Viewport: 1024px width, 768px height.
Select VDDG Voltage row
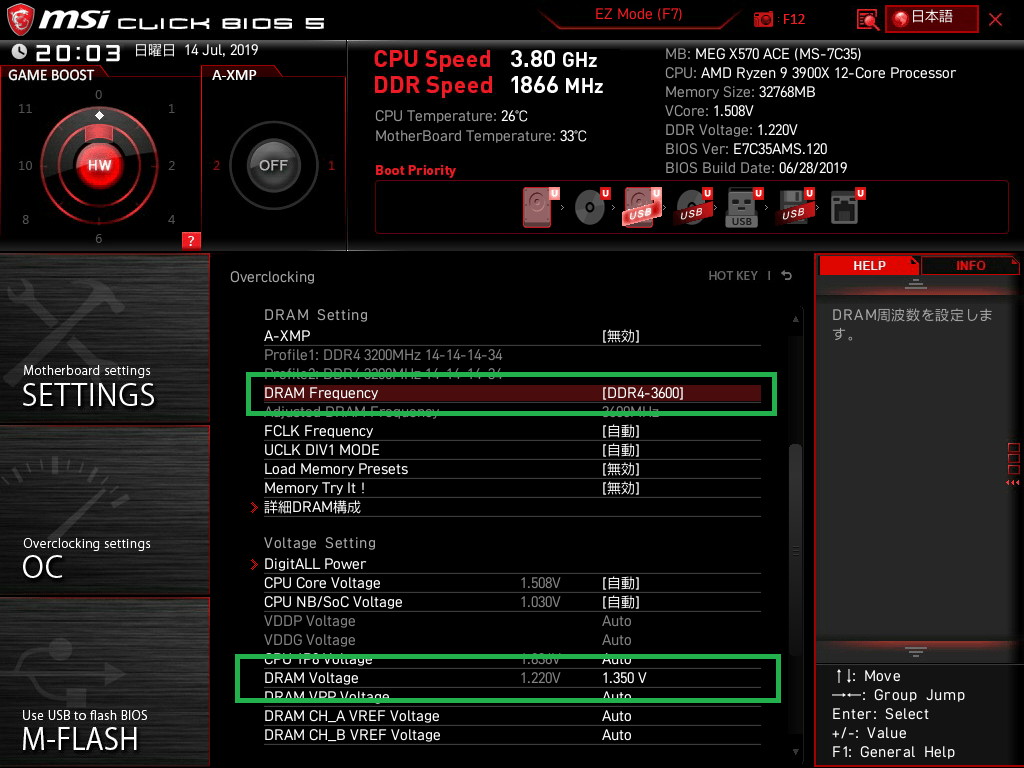(x=512, y=640)
